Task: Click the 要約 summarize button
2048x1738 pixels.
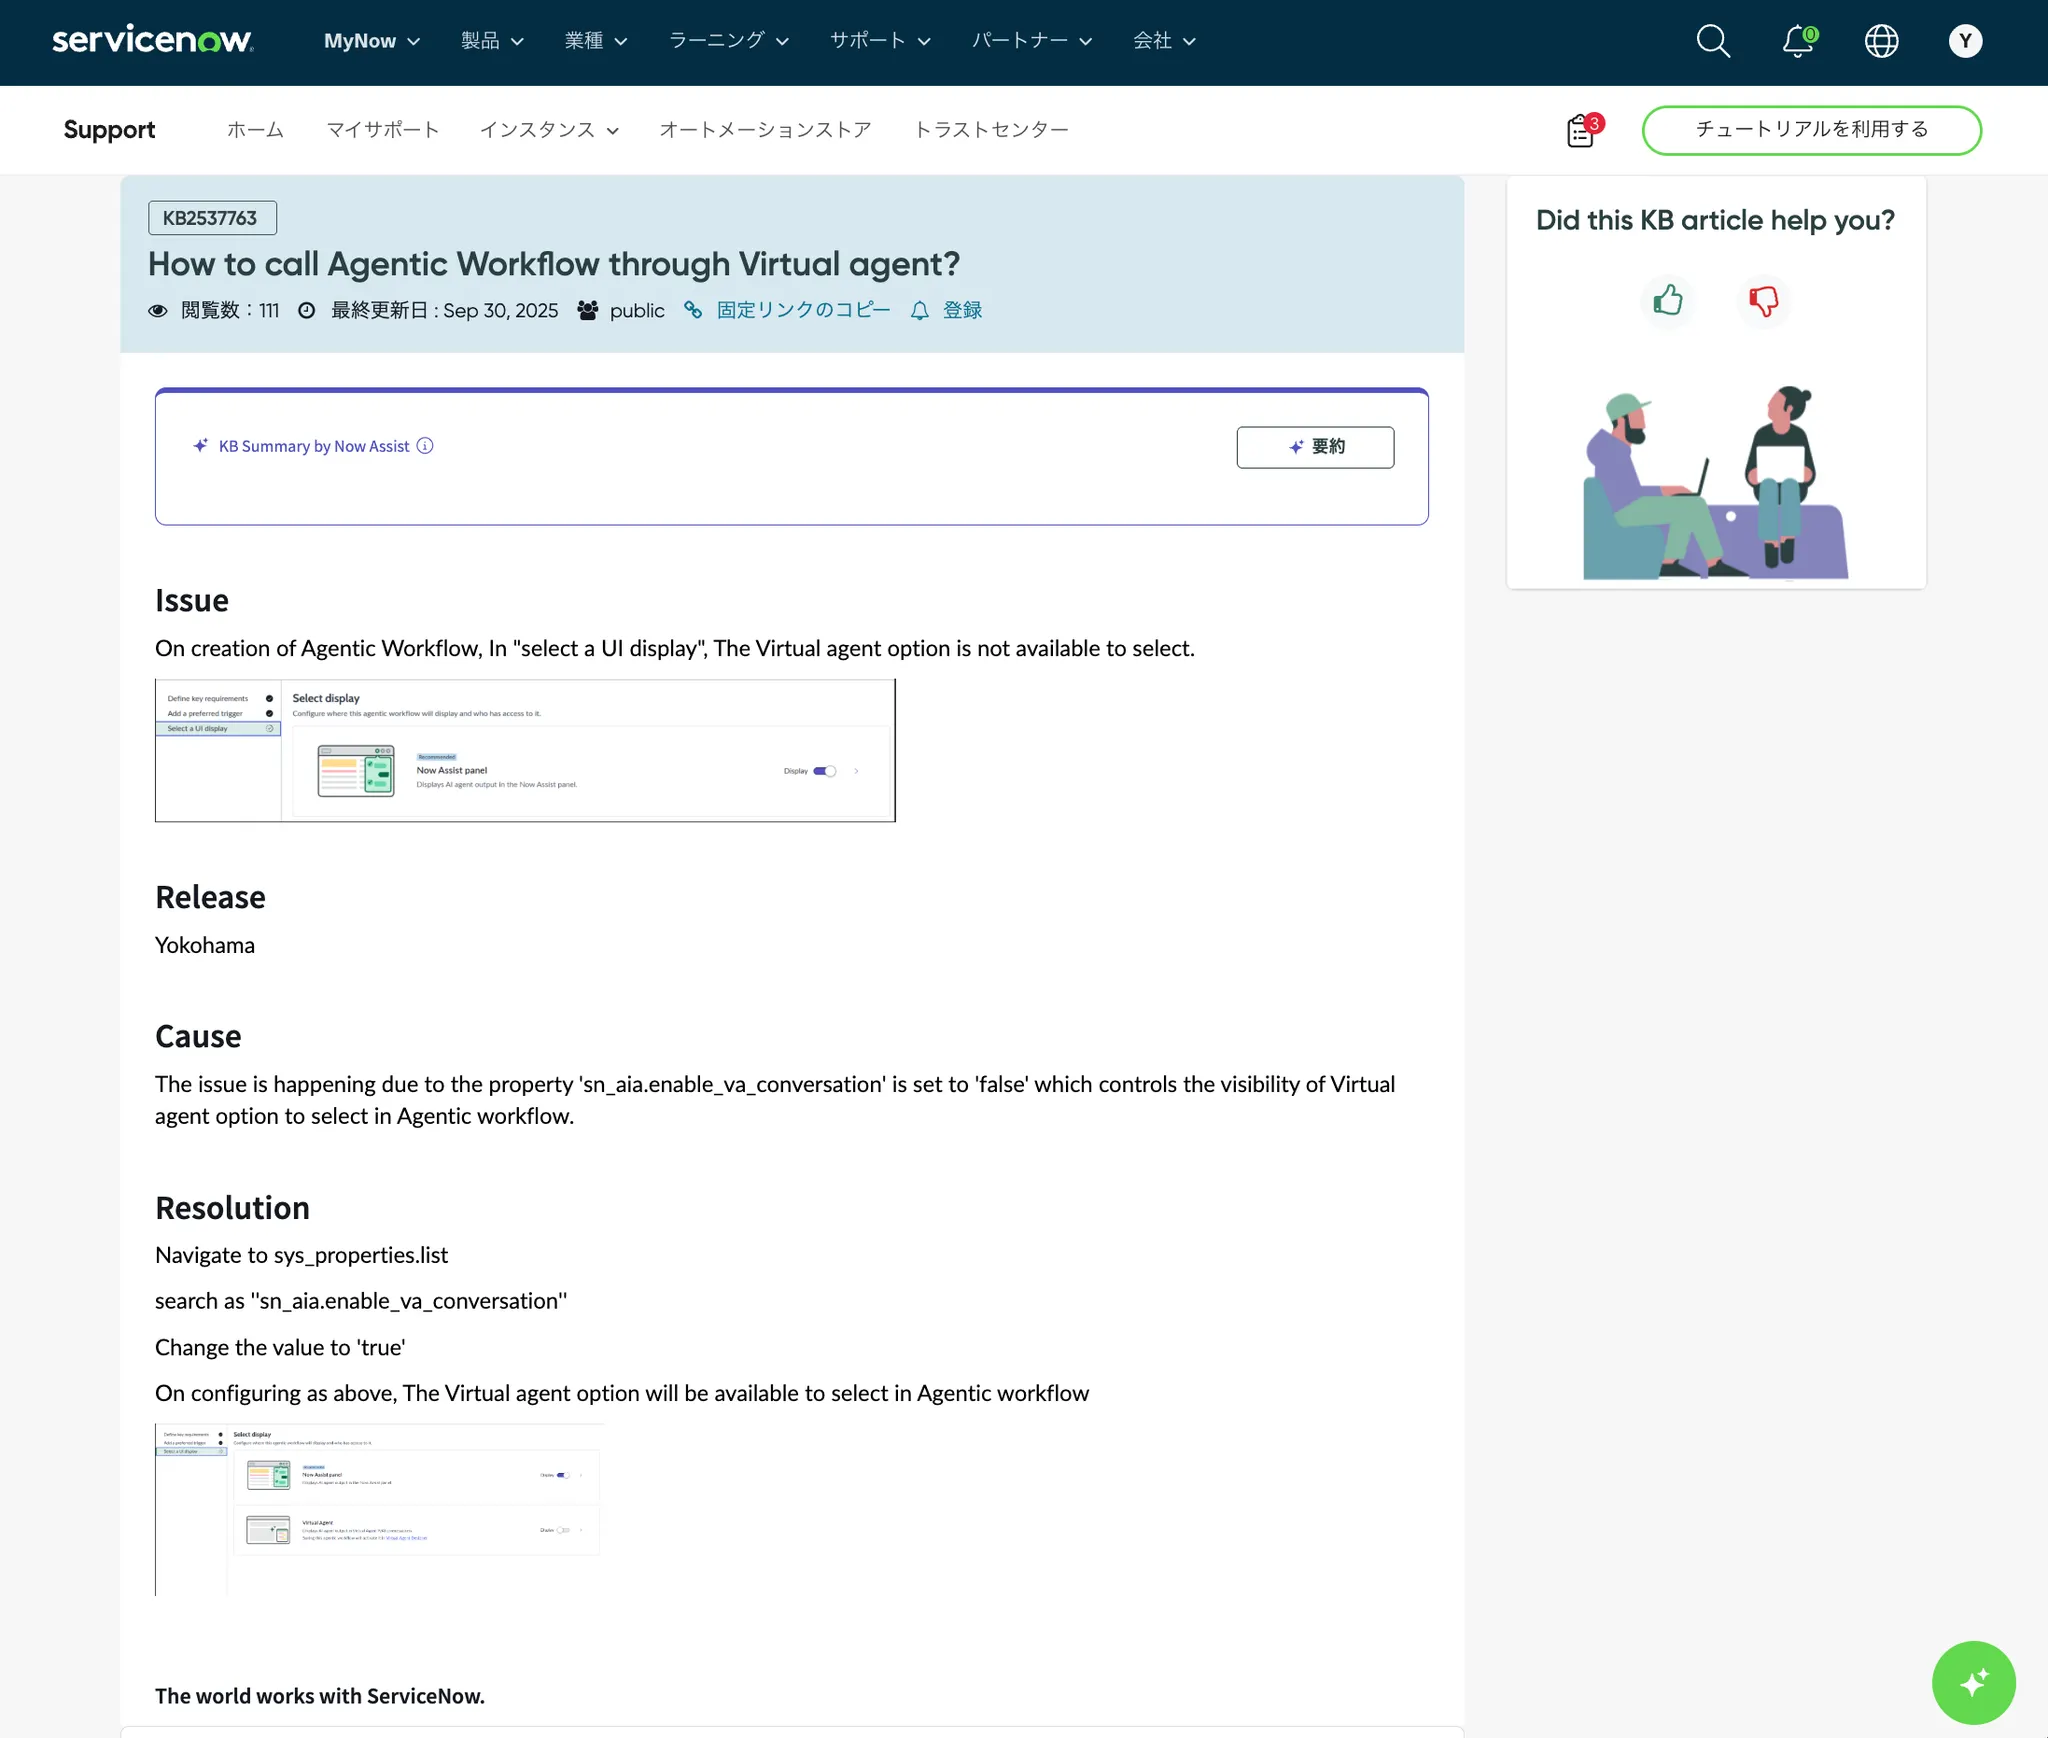Action: point(1315,447)
